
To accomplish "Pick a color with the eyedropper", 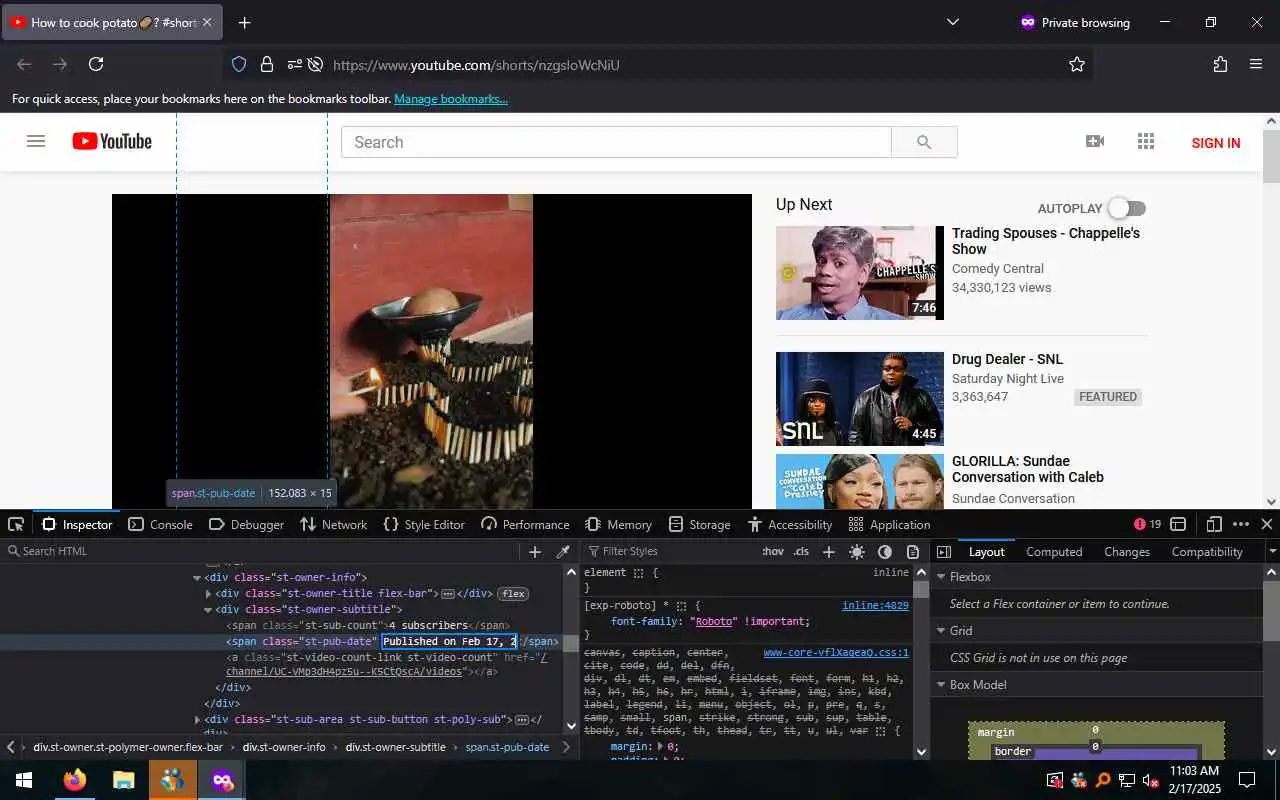I will [x=563, y=551].
